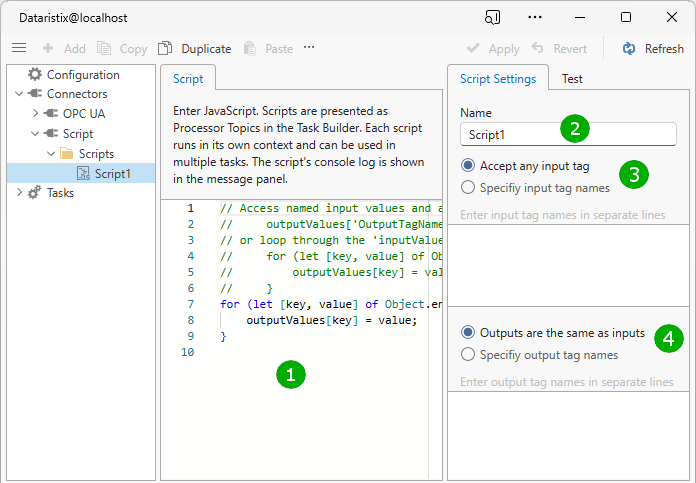Click the Connectors plug icon

click(35, 94)
